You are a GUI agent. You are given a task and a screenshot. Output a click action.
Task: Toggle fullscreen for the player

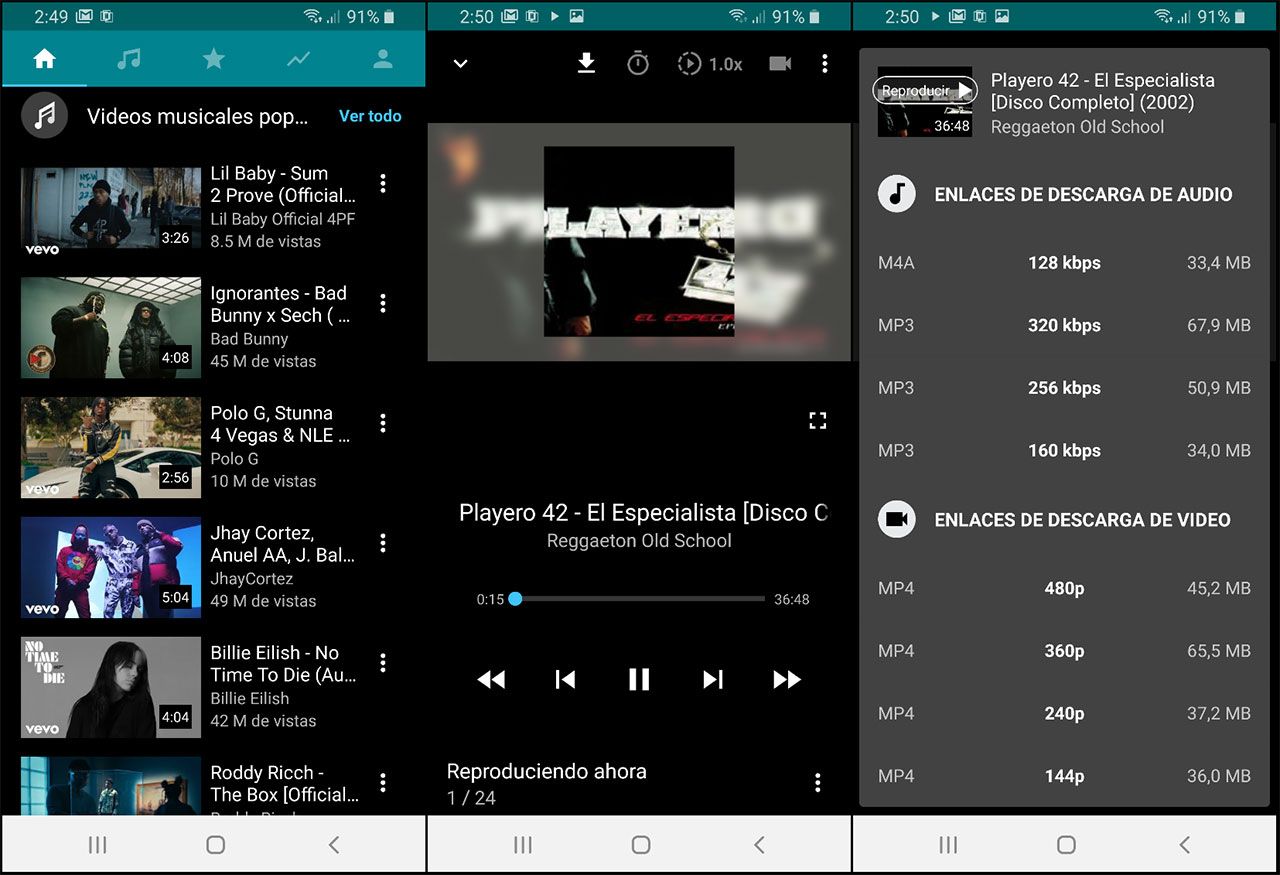818,420
